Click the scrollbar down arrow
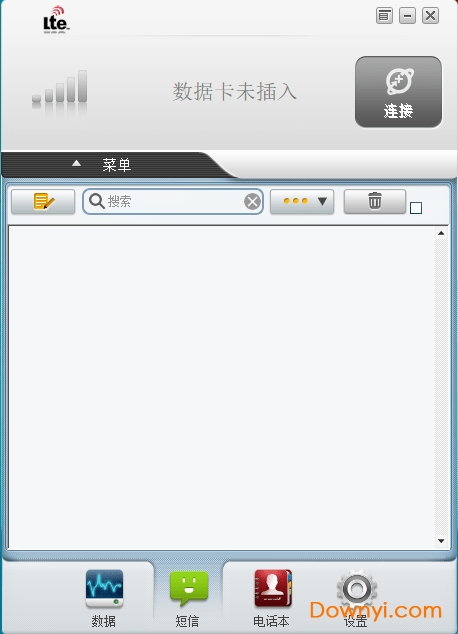Image resolution: width=458 pixels, height=634 pixels. [x=441, y=541]
